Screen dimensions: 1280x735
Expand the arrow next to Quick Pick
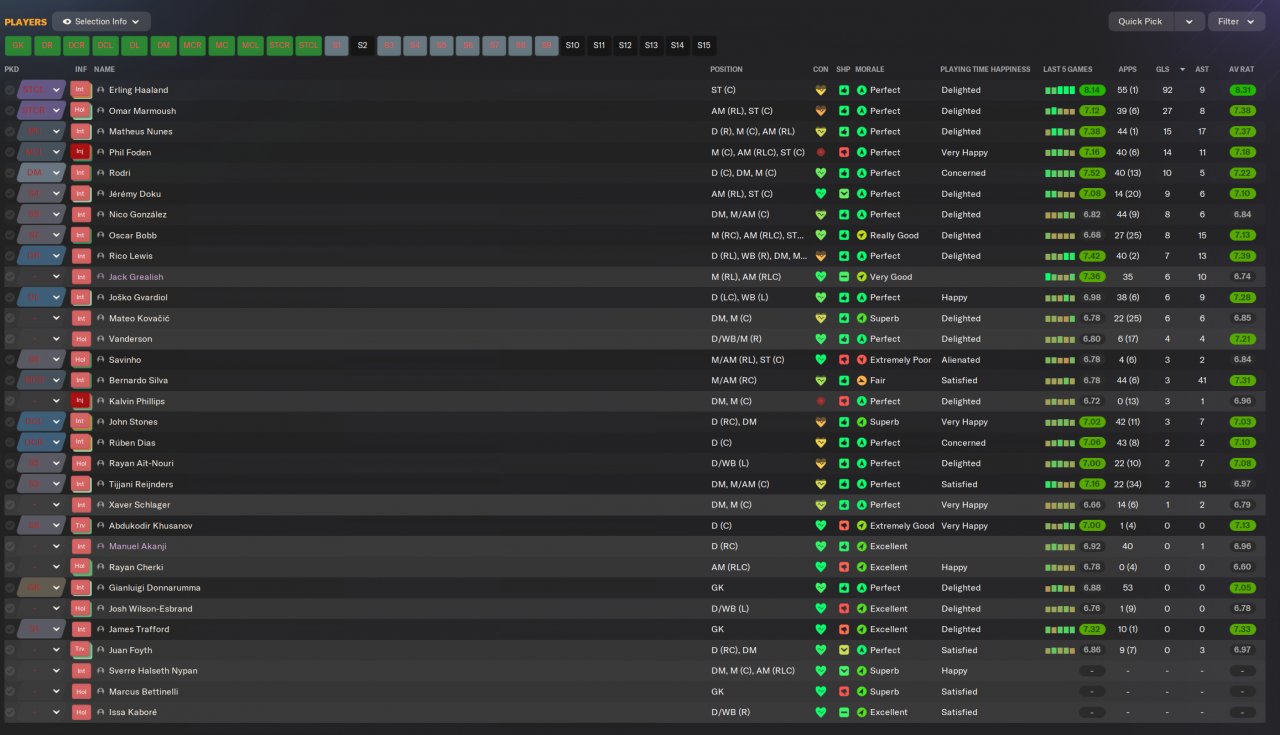[x=1189, y=21]
